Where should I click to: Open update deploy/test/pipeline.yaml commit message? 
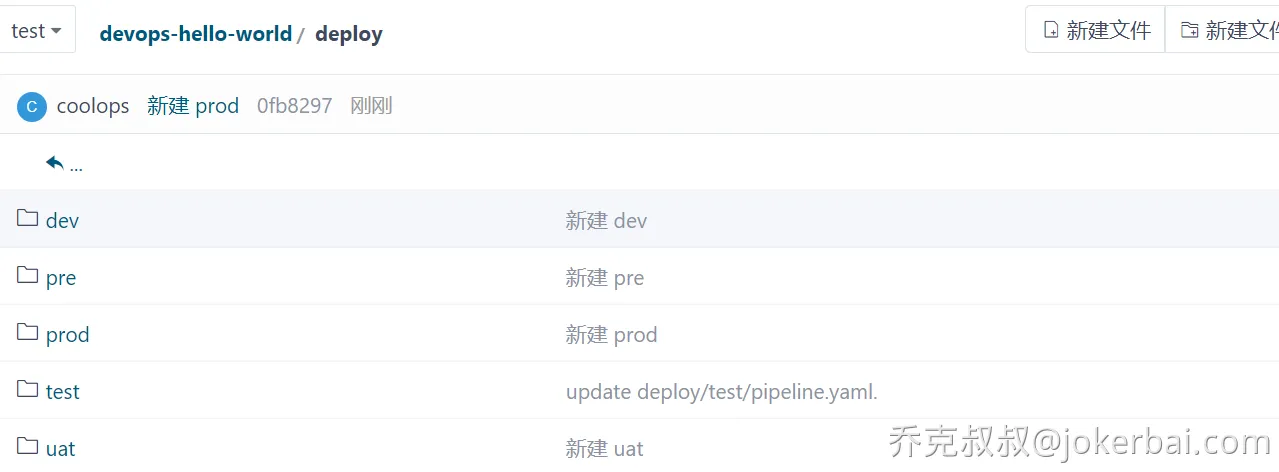click(x=722, y=392)
